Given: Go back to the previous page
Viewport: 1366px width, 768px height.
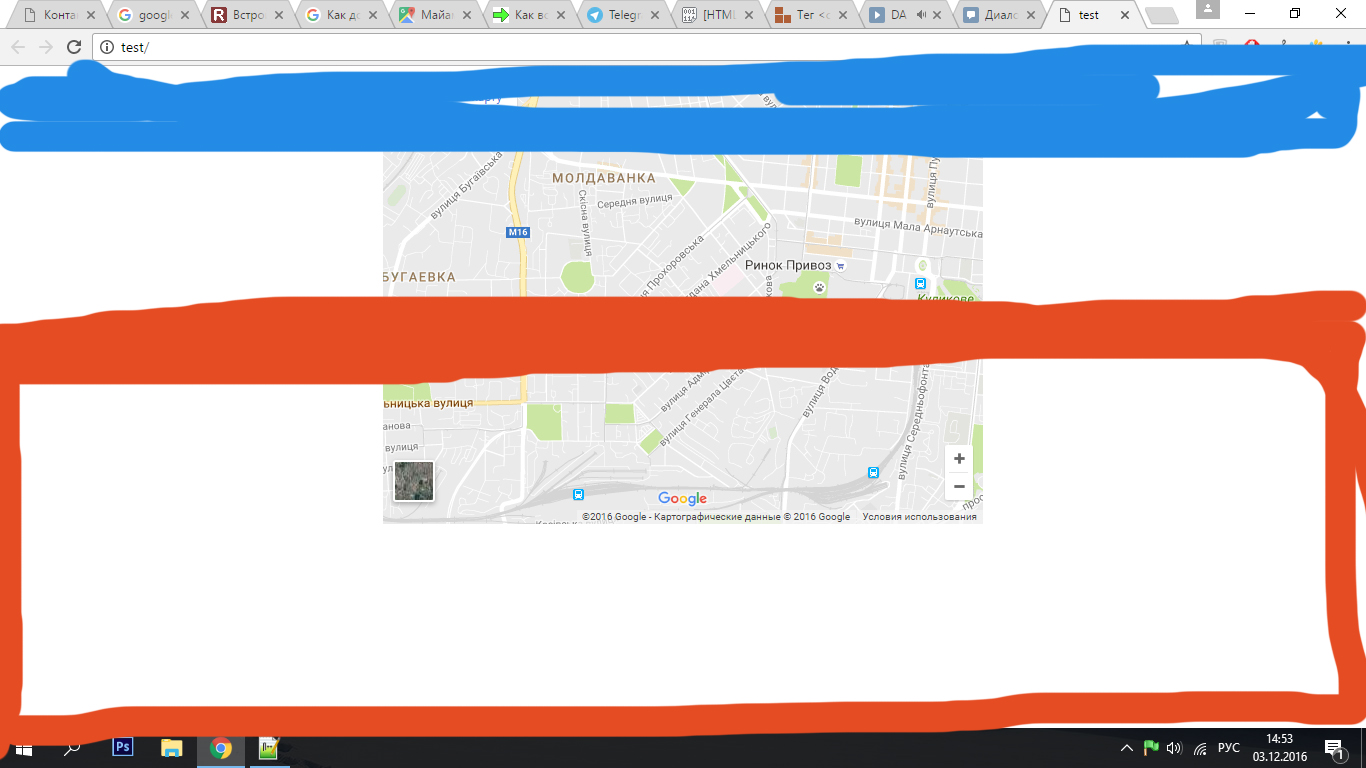Looking at the screenshot, I should pyautogui.click(x=18, y=47).
